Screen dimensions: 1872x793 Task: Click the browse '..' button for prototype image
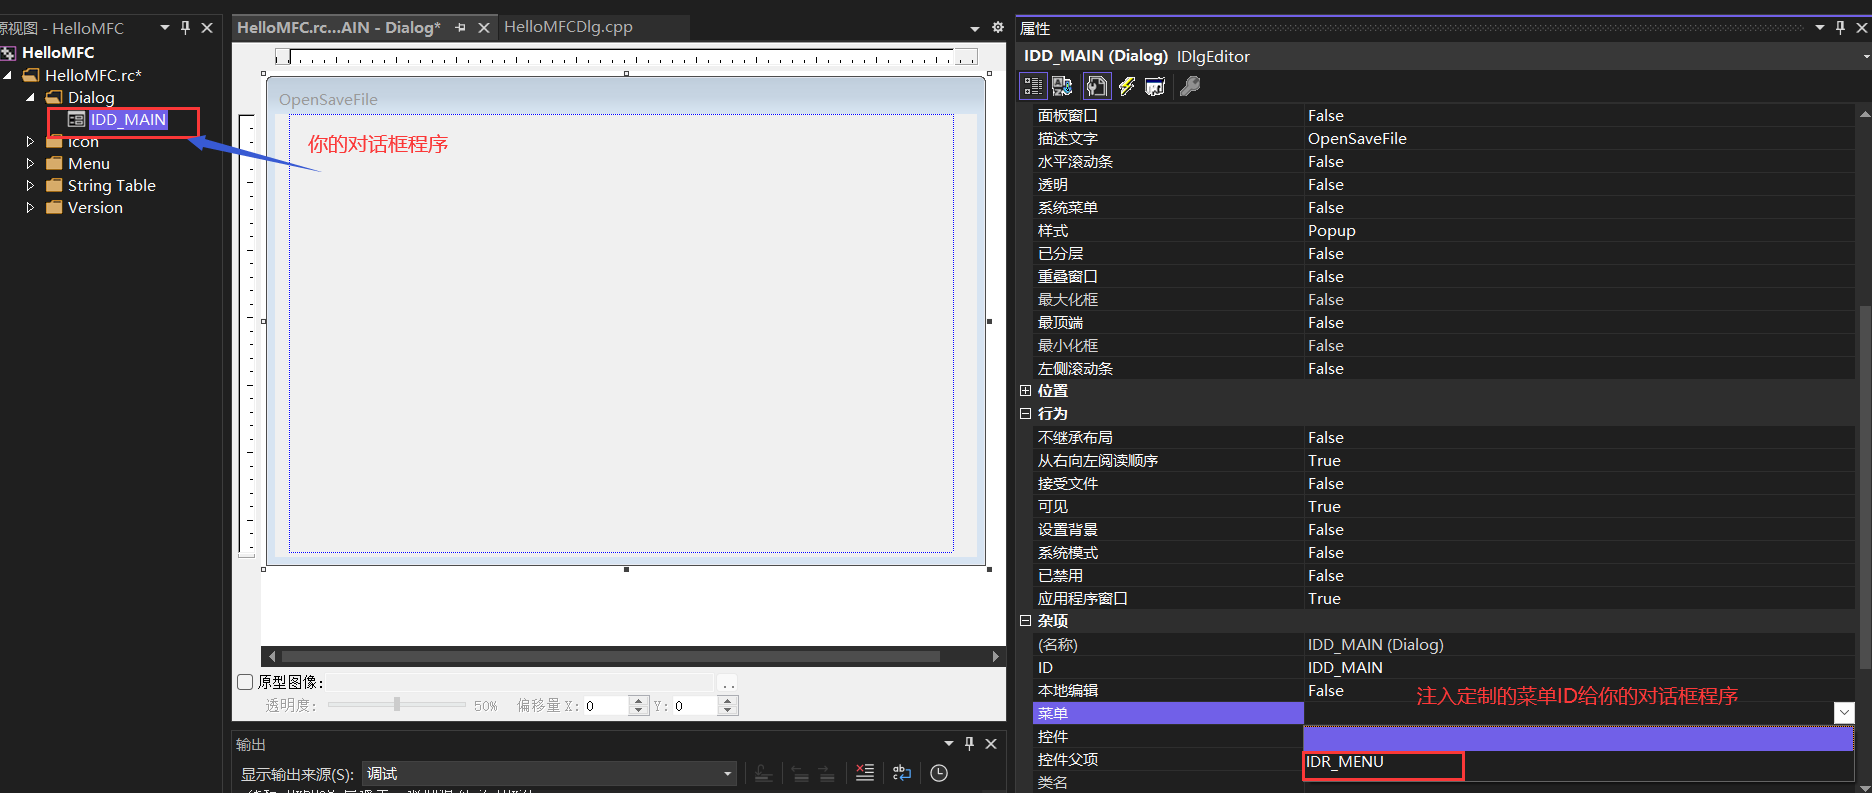click(728, 683)
